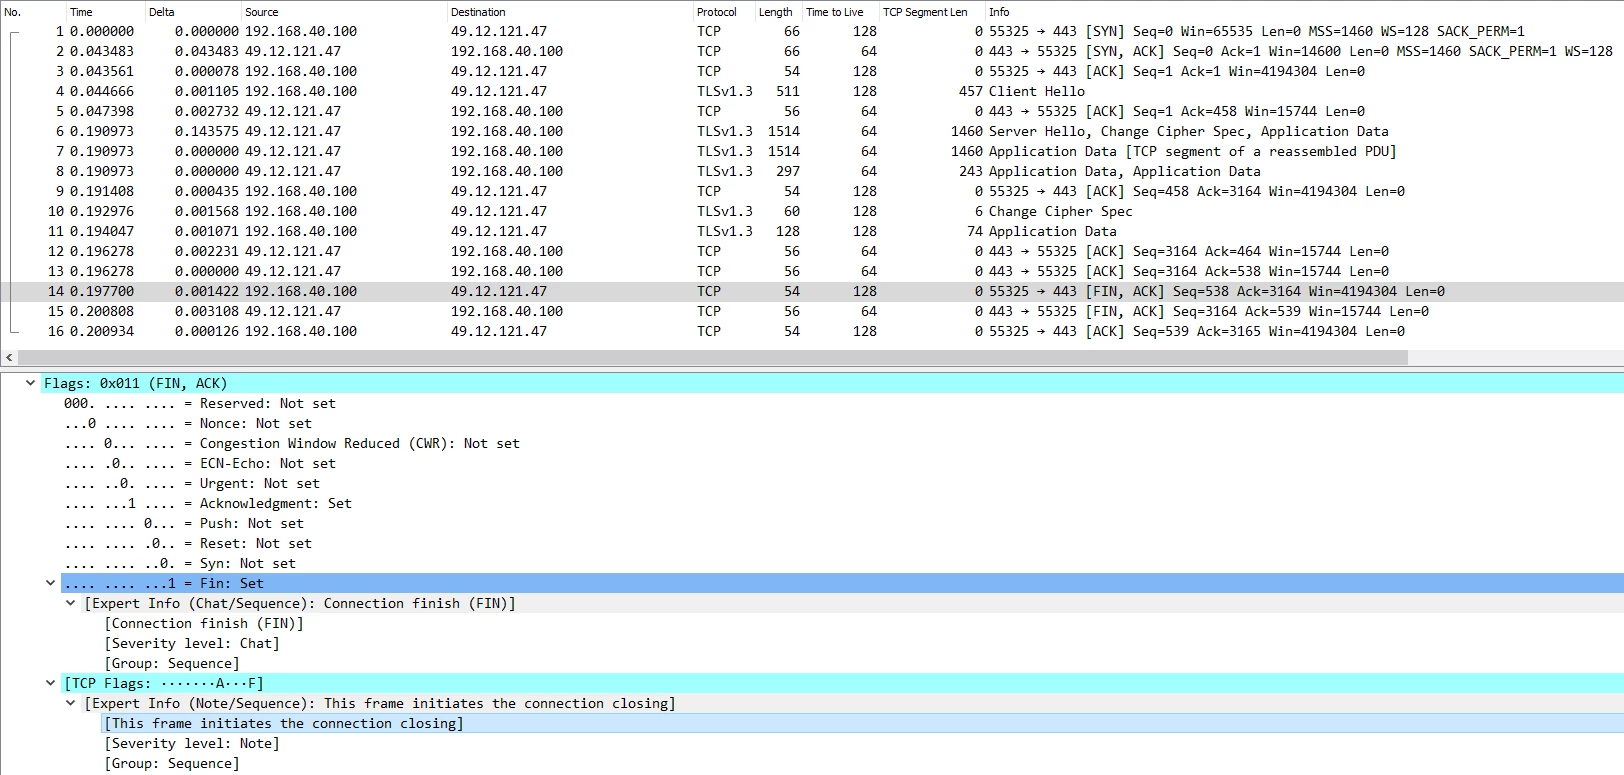Select the Acknowledgment: Set line
The width and height of the screenshot is (1624, 775).
point(208,503)
